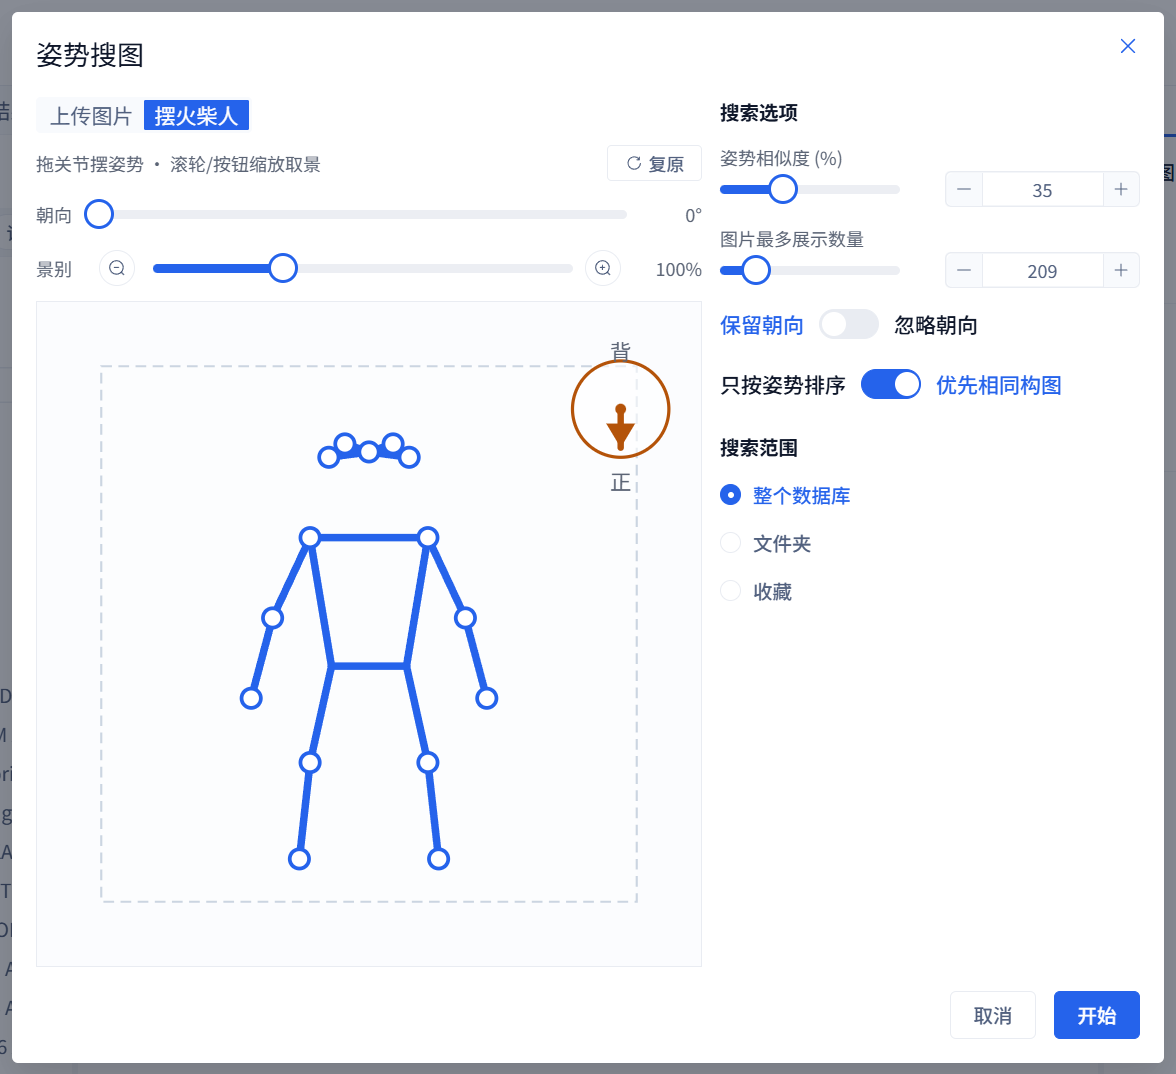Click the 只按姿势排序 label text
This screenshot has height=1074, width=1176.
(x=783, y=386)
